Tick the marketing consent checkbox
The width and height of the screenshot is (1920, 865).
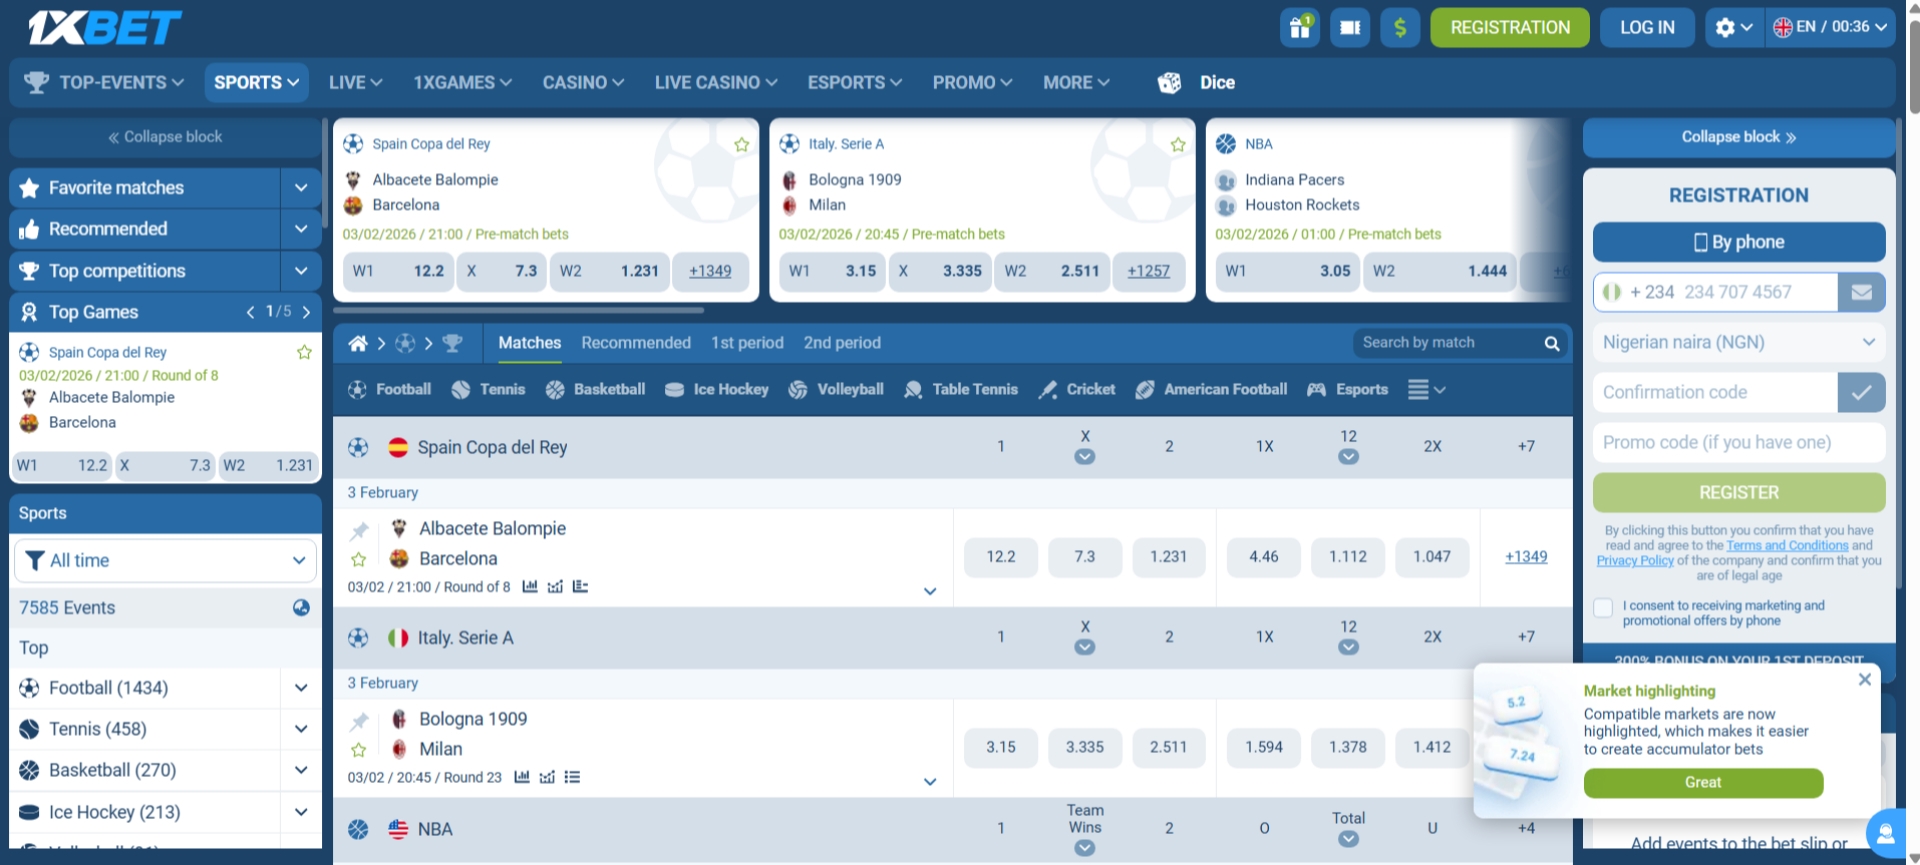1603,608
